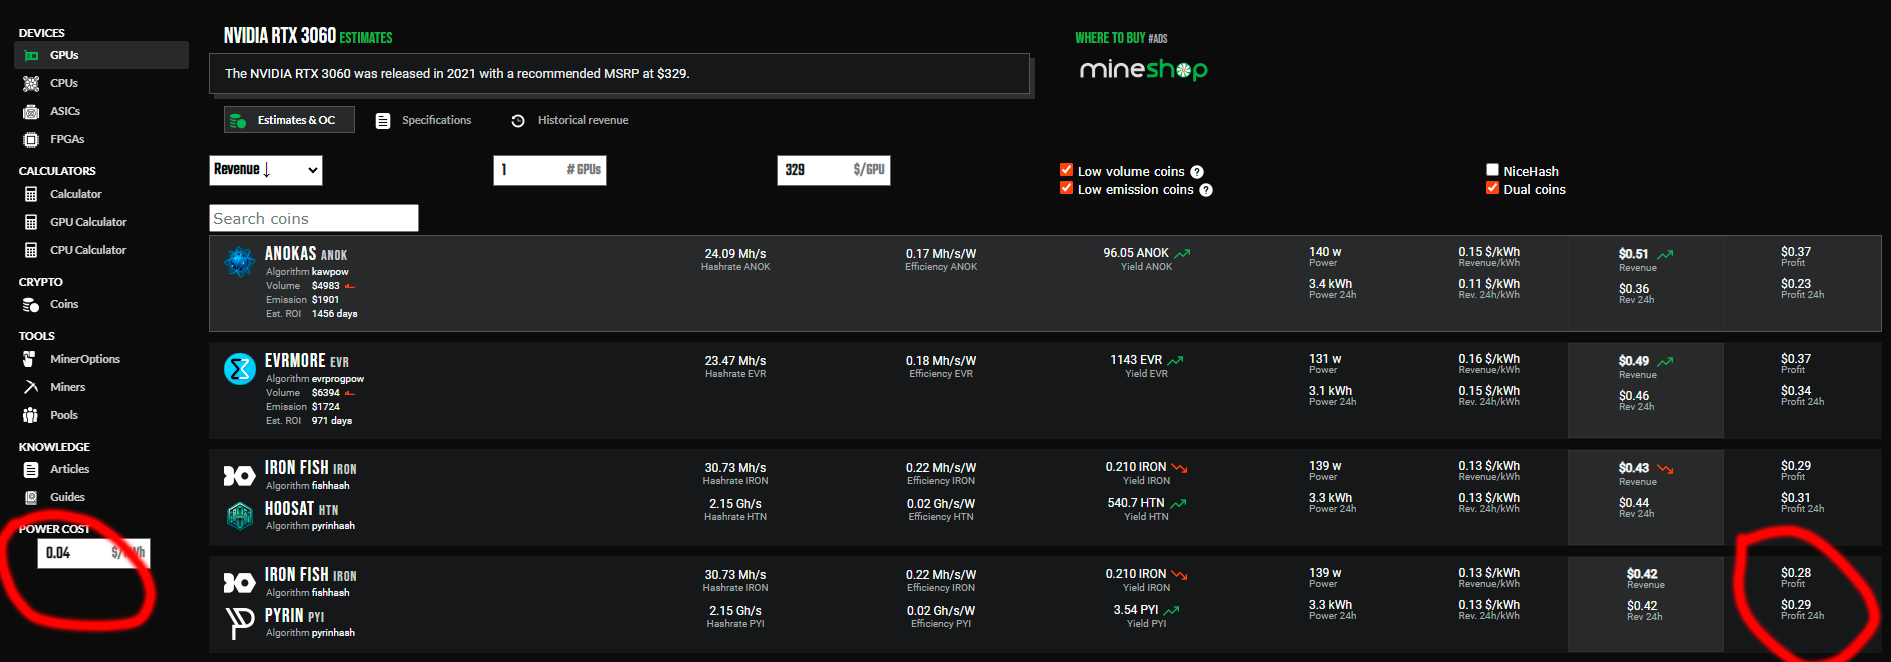1891x662 pixels.
Task: Open the Historical revenue tab
Action: pos(569,120)
